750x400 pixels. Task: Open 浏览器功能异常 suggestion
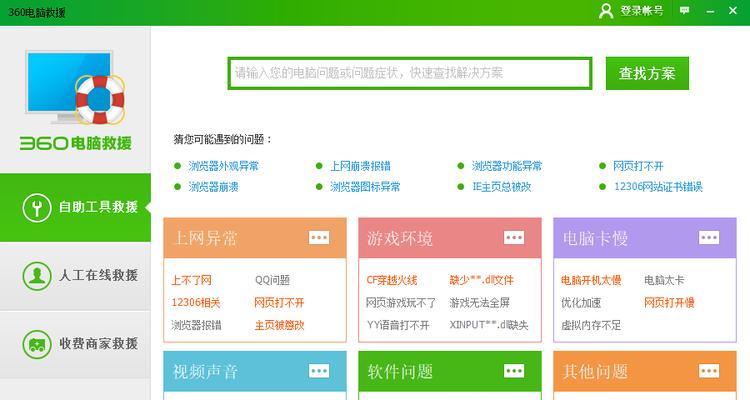[507, 166]
